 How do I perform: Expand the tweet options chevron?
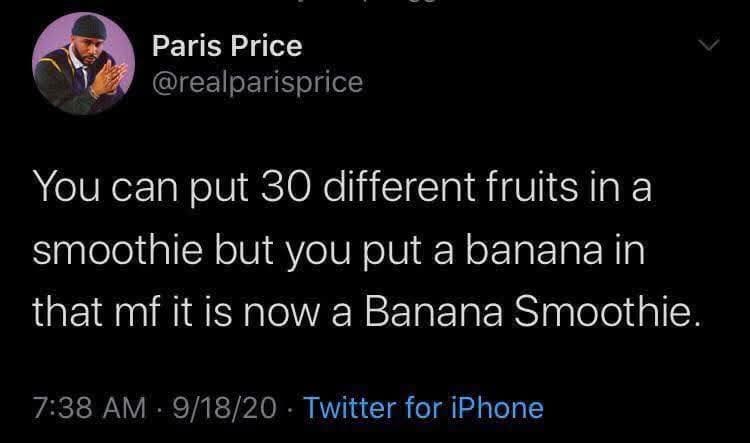(709, 47)
